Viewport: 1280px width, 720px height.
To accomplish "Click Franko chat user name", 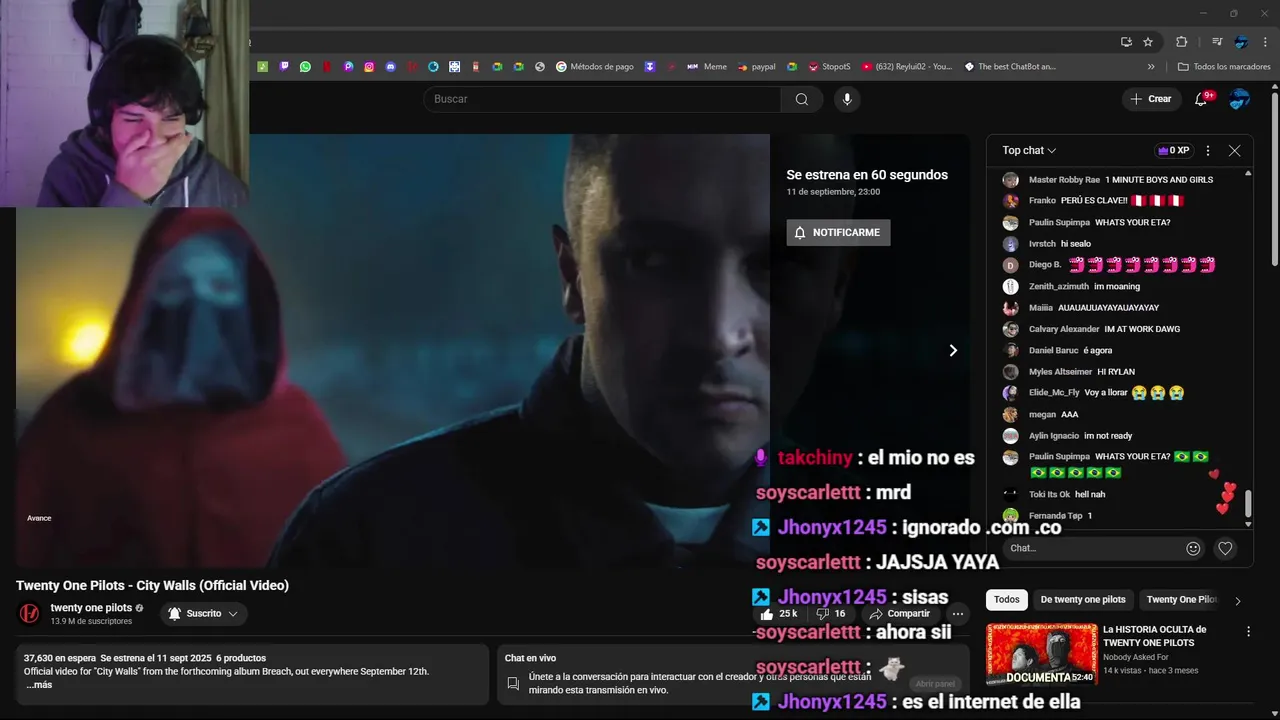I will click(x=1042, y=201).
